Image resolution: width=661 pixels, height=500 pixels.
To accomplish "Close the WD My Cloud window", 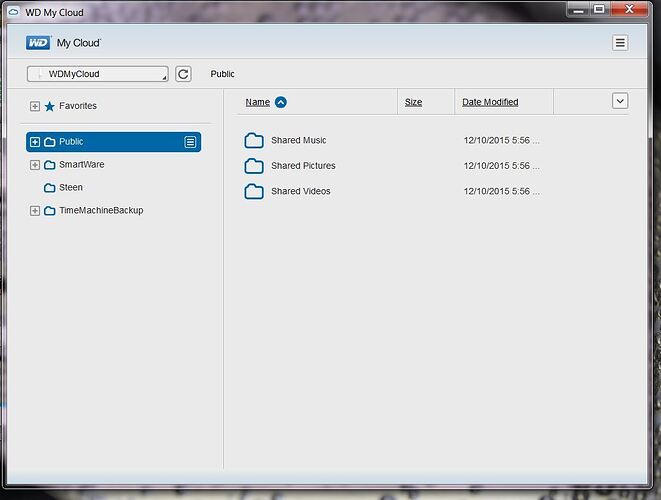I will 629,9.
